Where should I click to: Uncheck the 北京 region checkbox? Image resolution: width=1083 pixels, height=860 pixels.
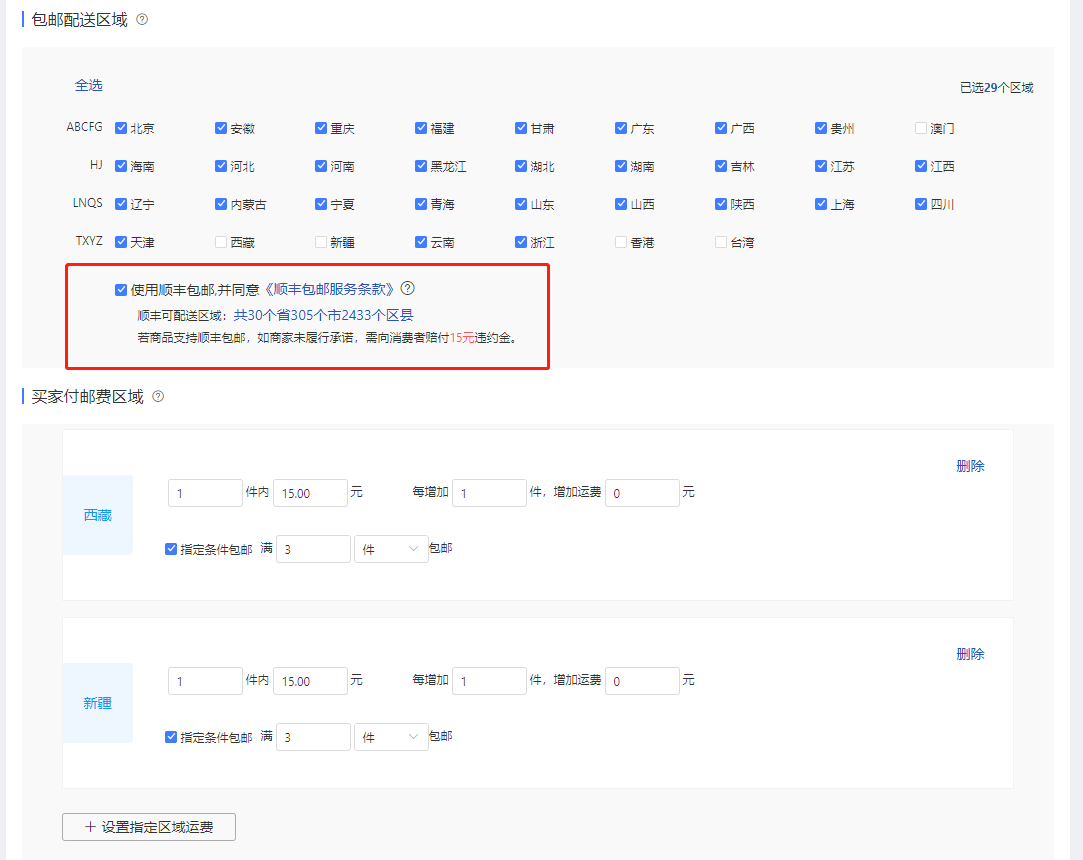tap(121, 128)
